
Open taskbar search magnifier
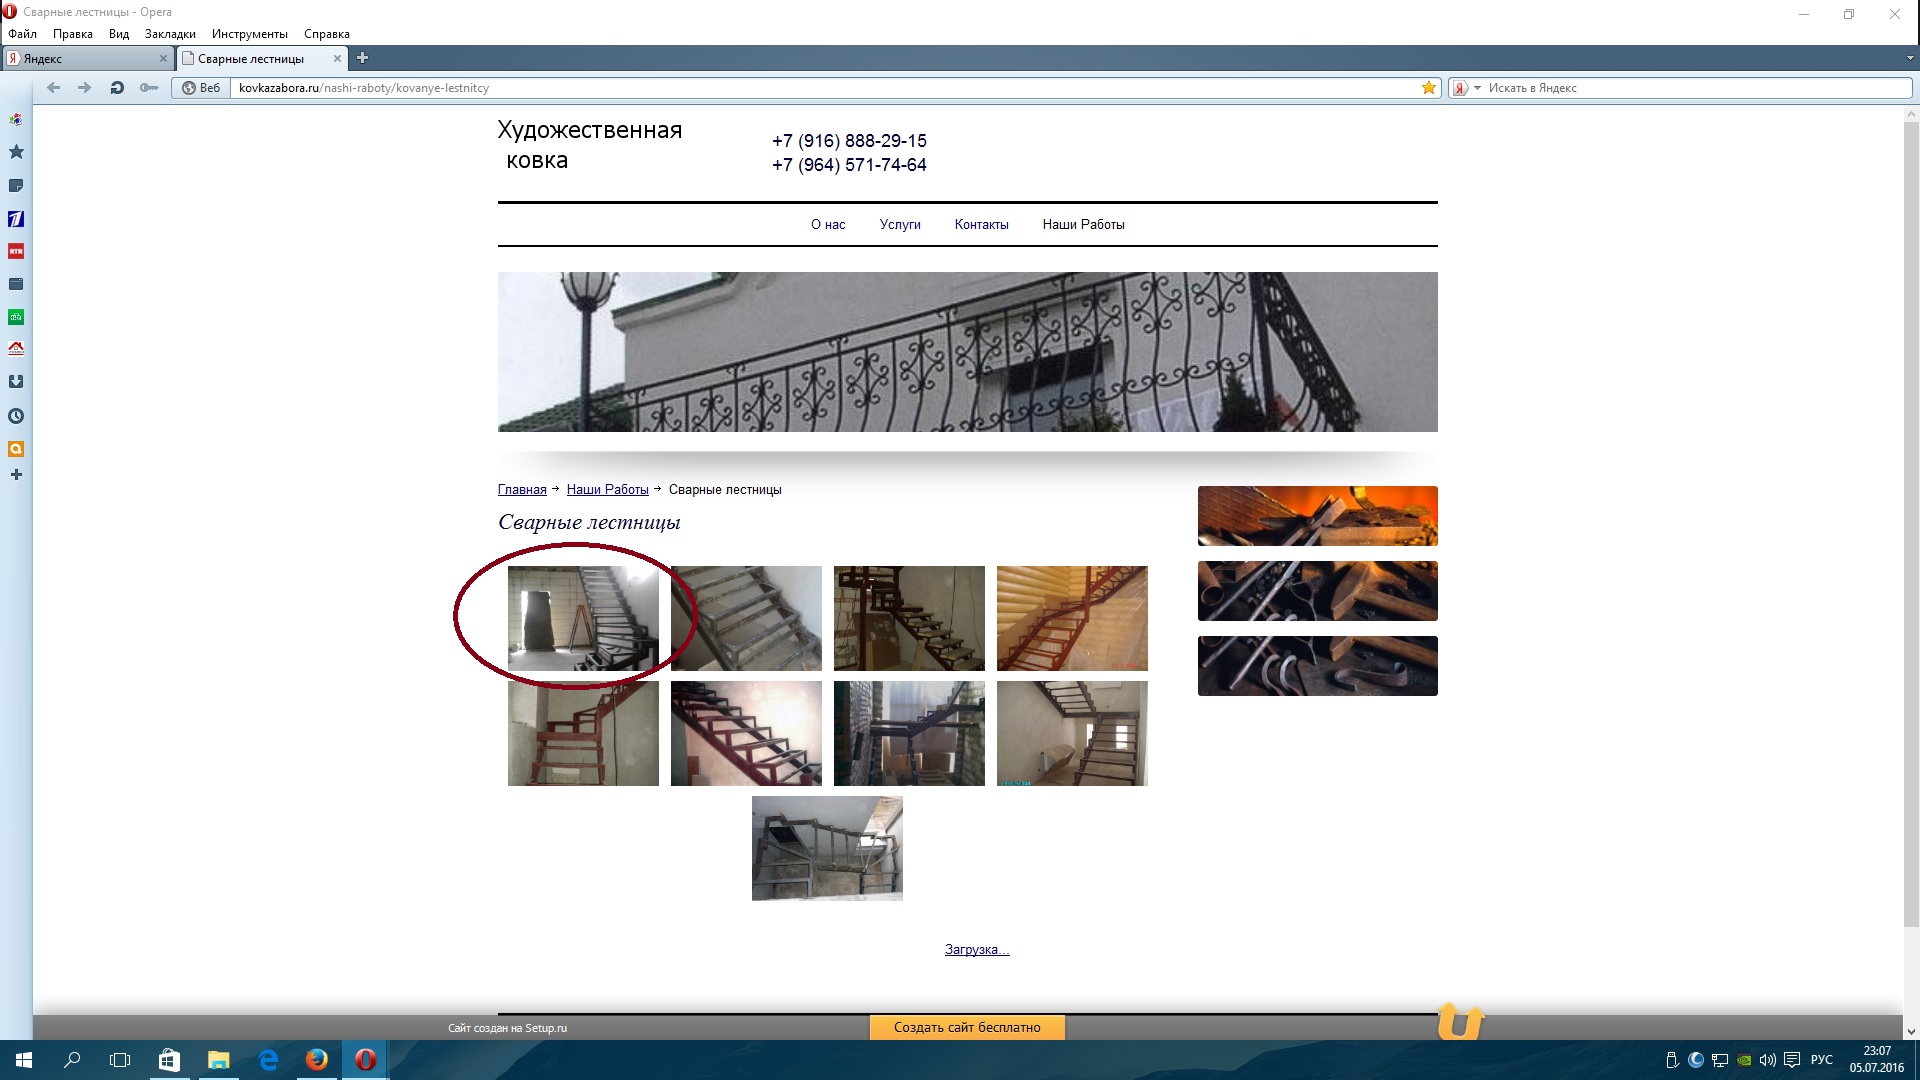(x=72, y=1060)
